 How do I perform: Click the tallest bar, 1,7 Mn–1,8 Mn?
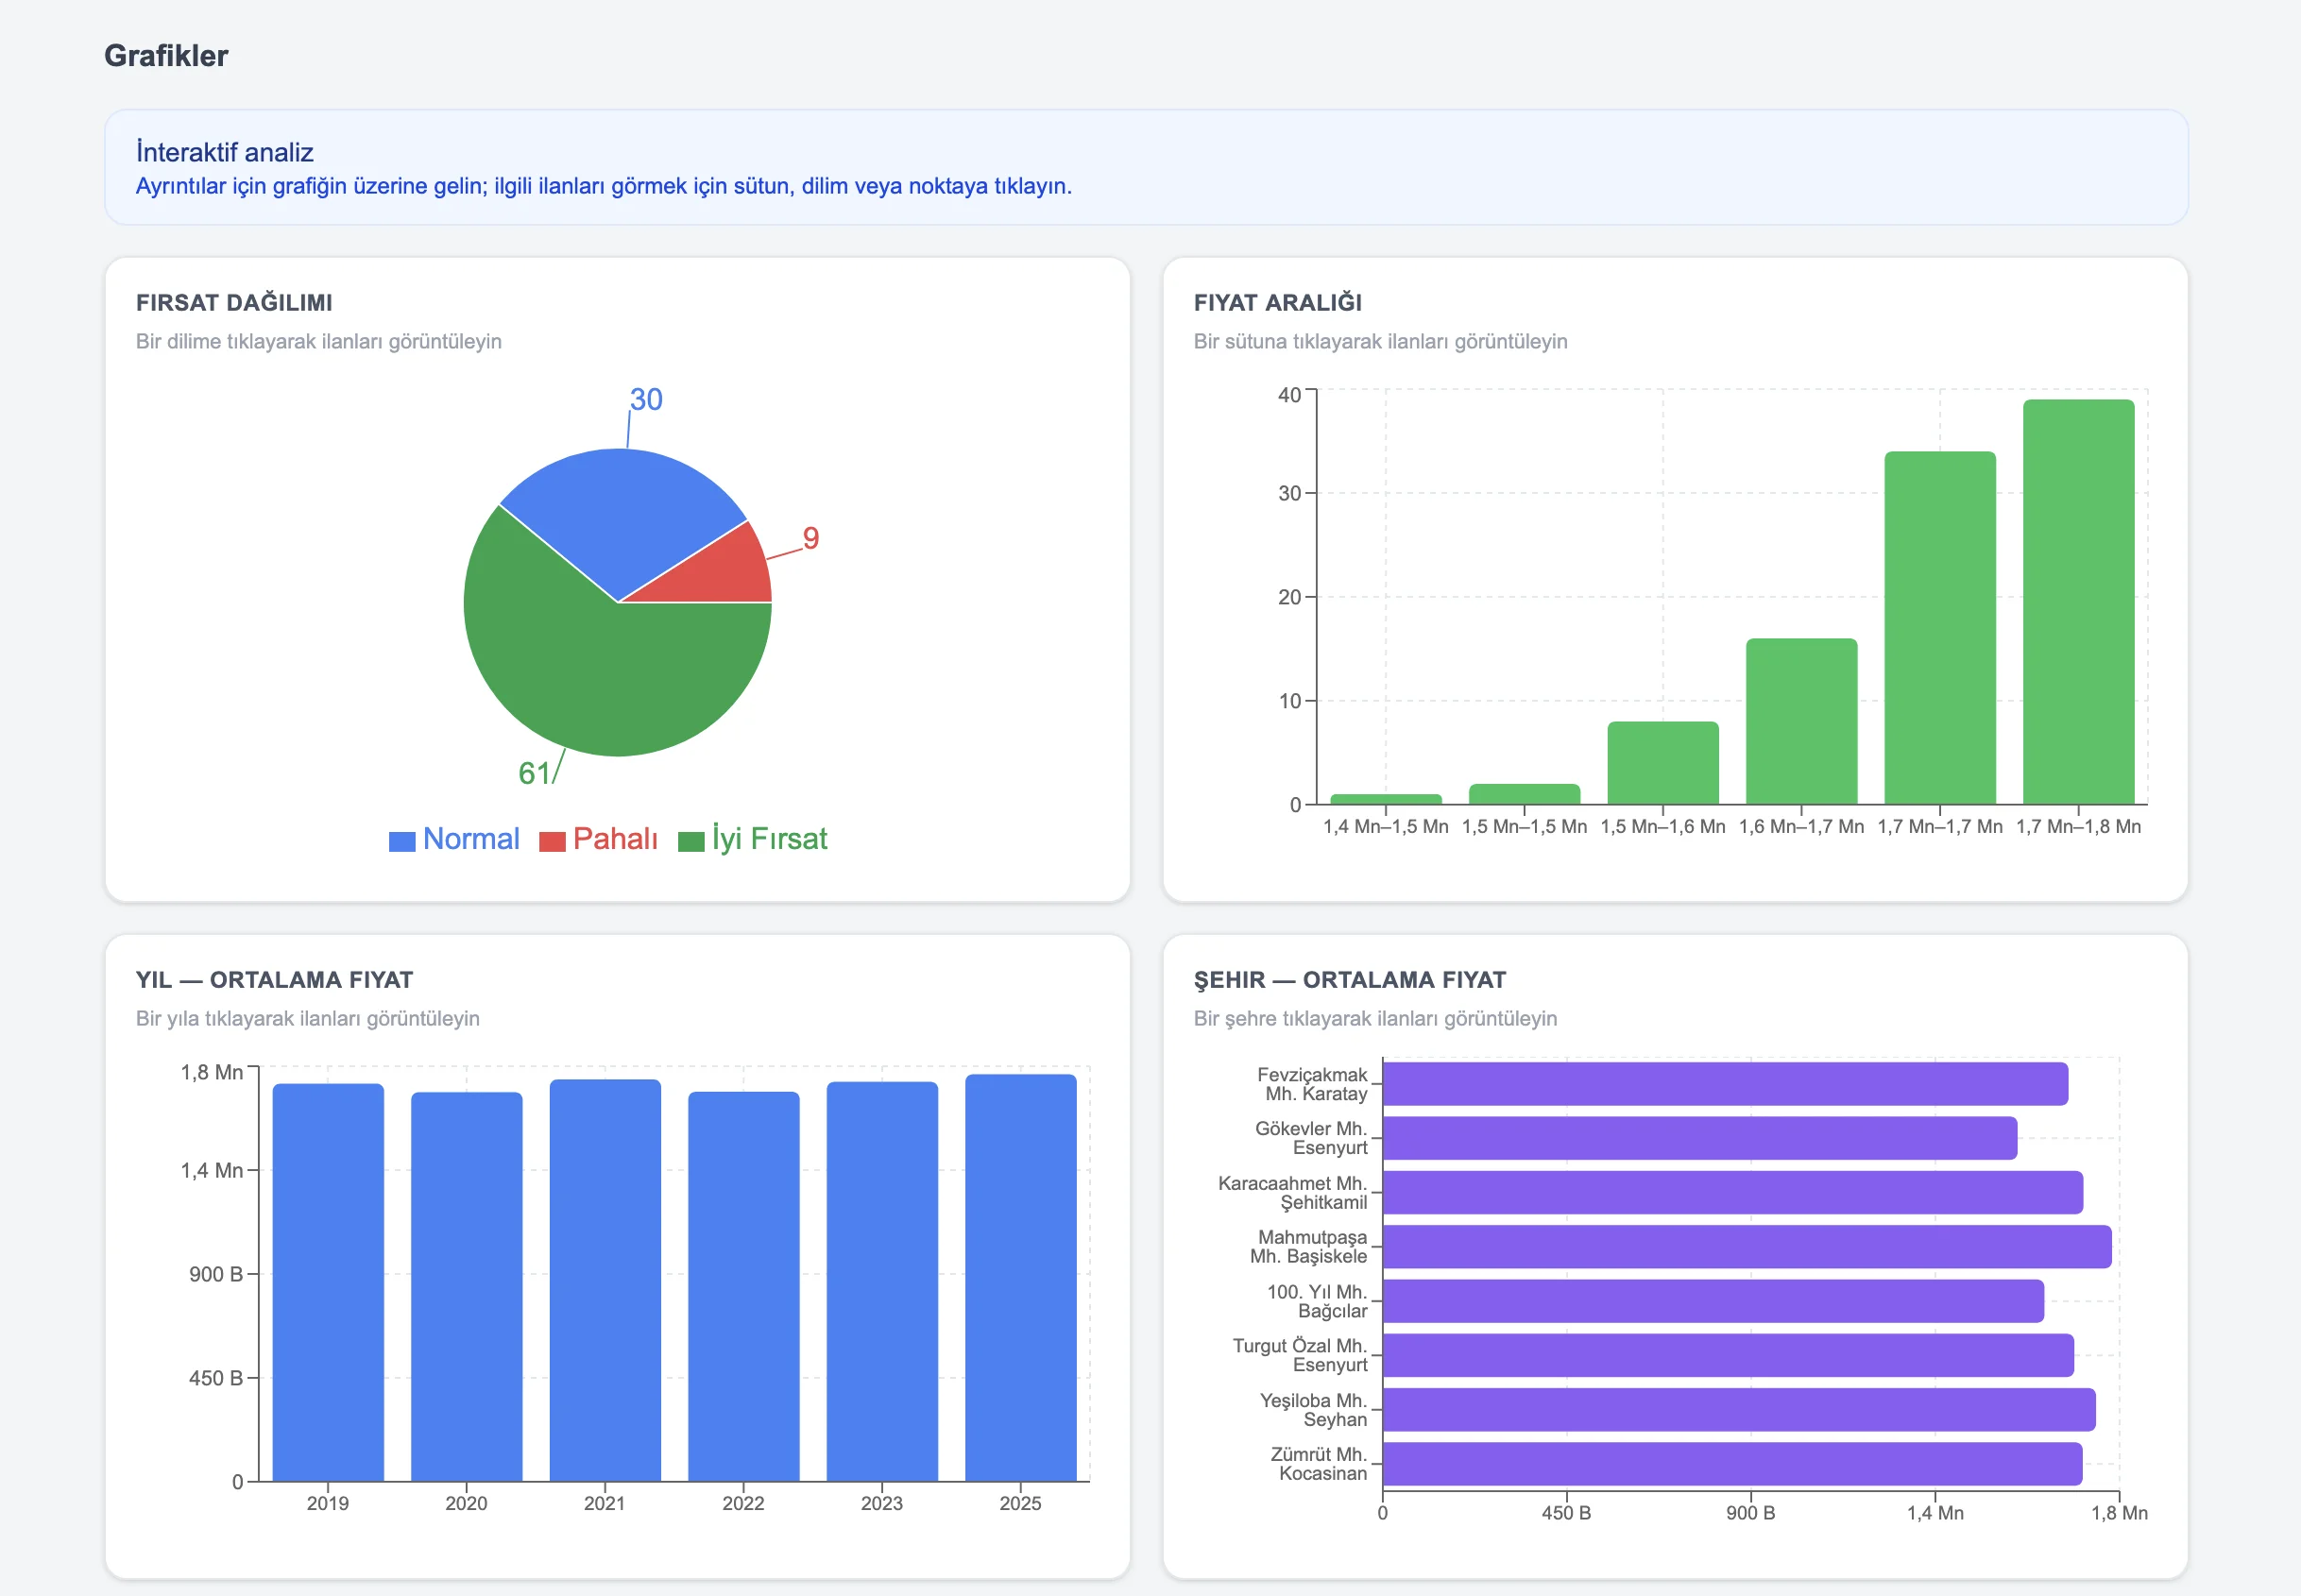pos(2079,602)
